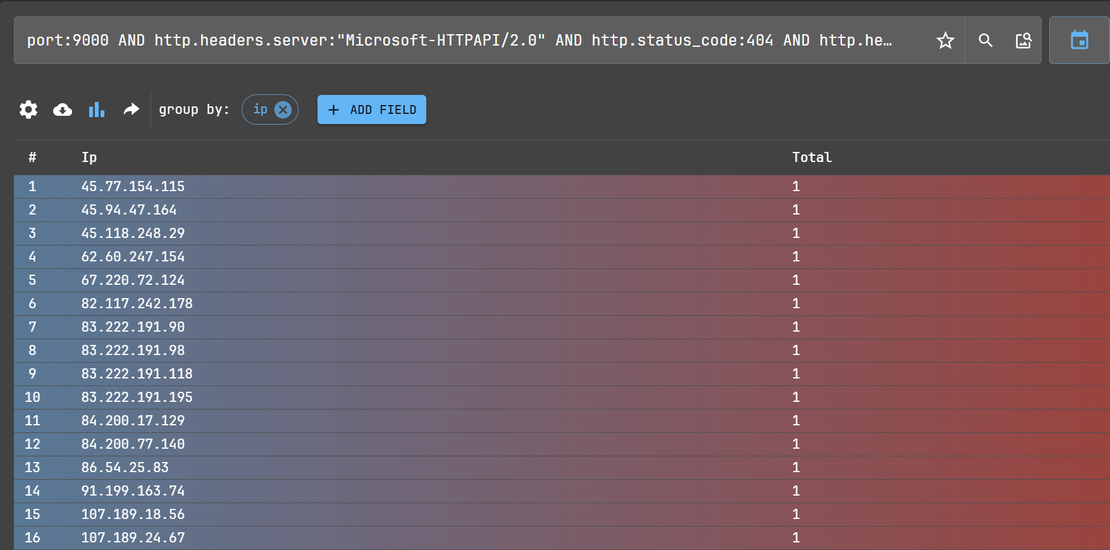Open the image search icon

(1023, 41)
